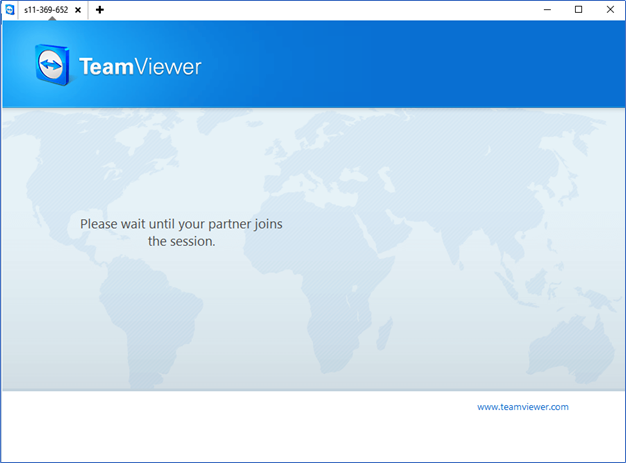This screenshot has width=626, height=463.
Task: Minimize the TeamViewer window
Action: tap(547, 10)
